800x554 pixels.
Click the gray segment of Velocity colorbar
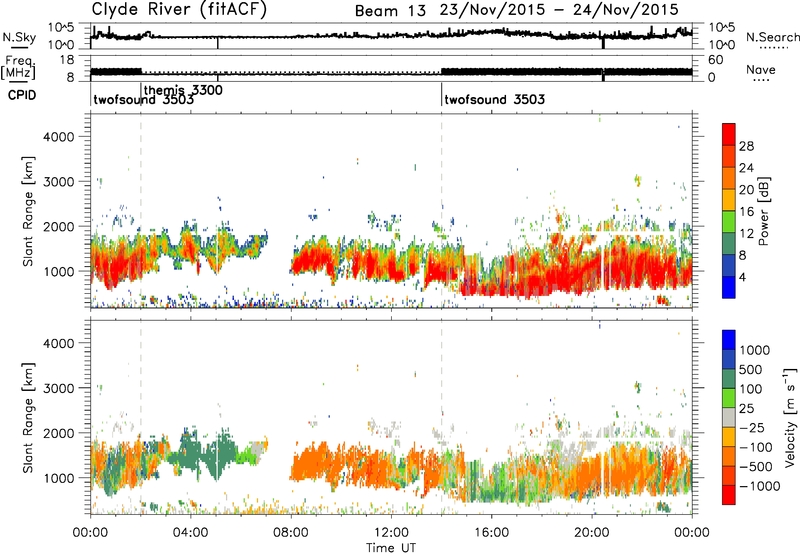[729, 418]
